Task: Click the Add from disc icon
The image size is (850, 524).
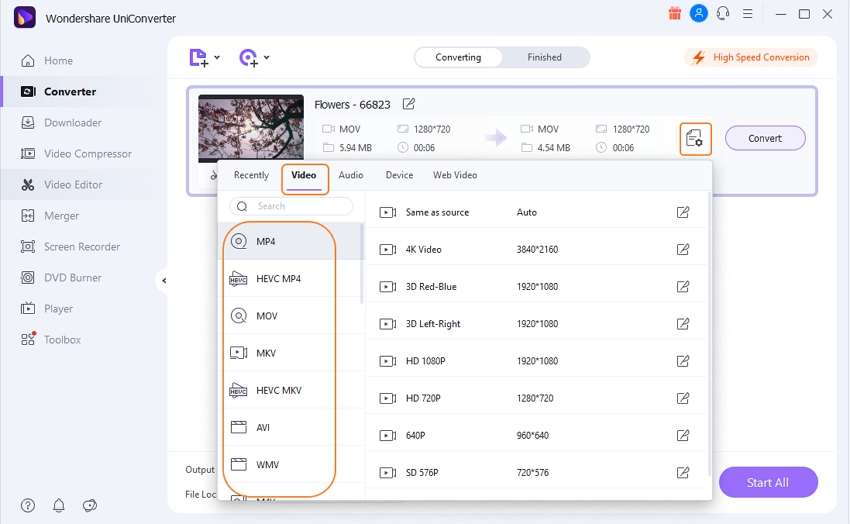Action: [248, 57]
